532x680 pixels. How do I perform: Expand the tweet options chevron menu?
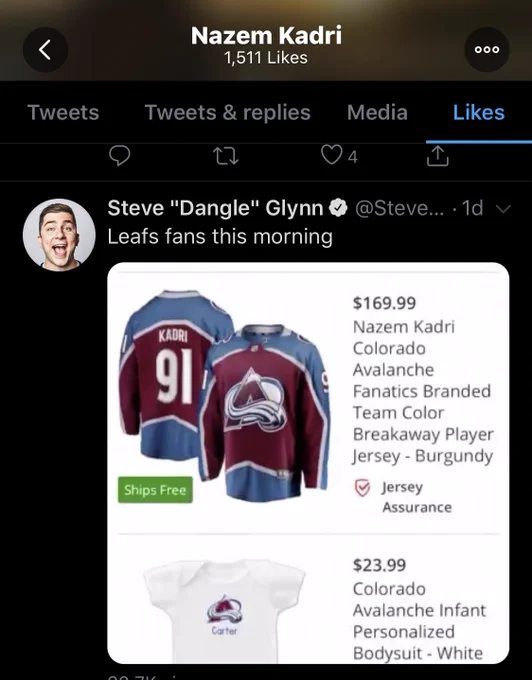point(503,209)
